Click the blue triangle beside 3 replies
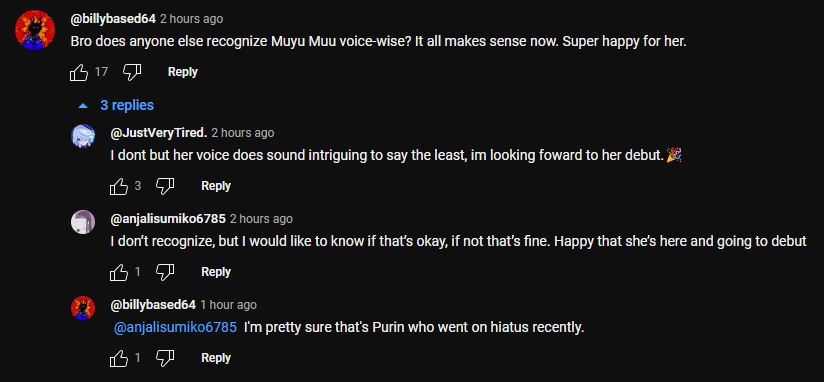This screenshot has height=382, width=824. click(x=83, y=106)
